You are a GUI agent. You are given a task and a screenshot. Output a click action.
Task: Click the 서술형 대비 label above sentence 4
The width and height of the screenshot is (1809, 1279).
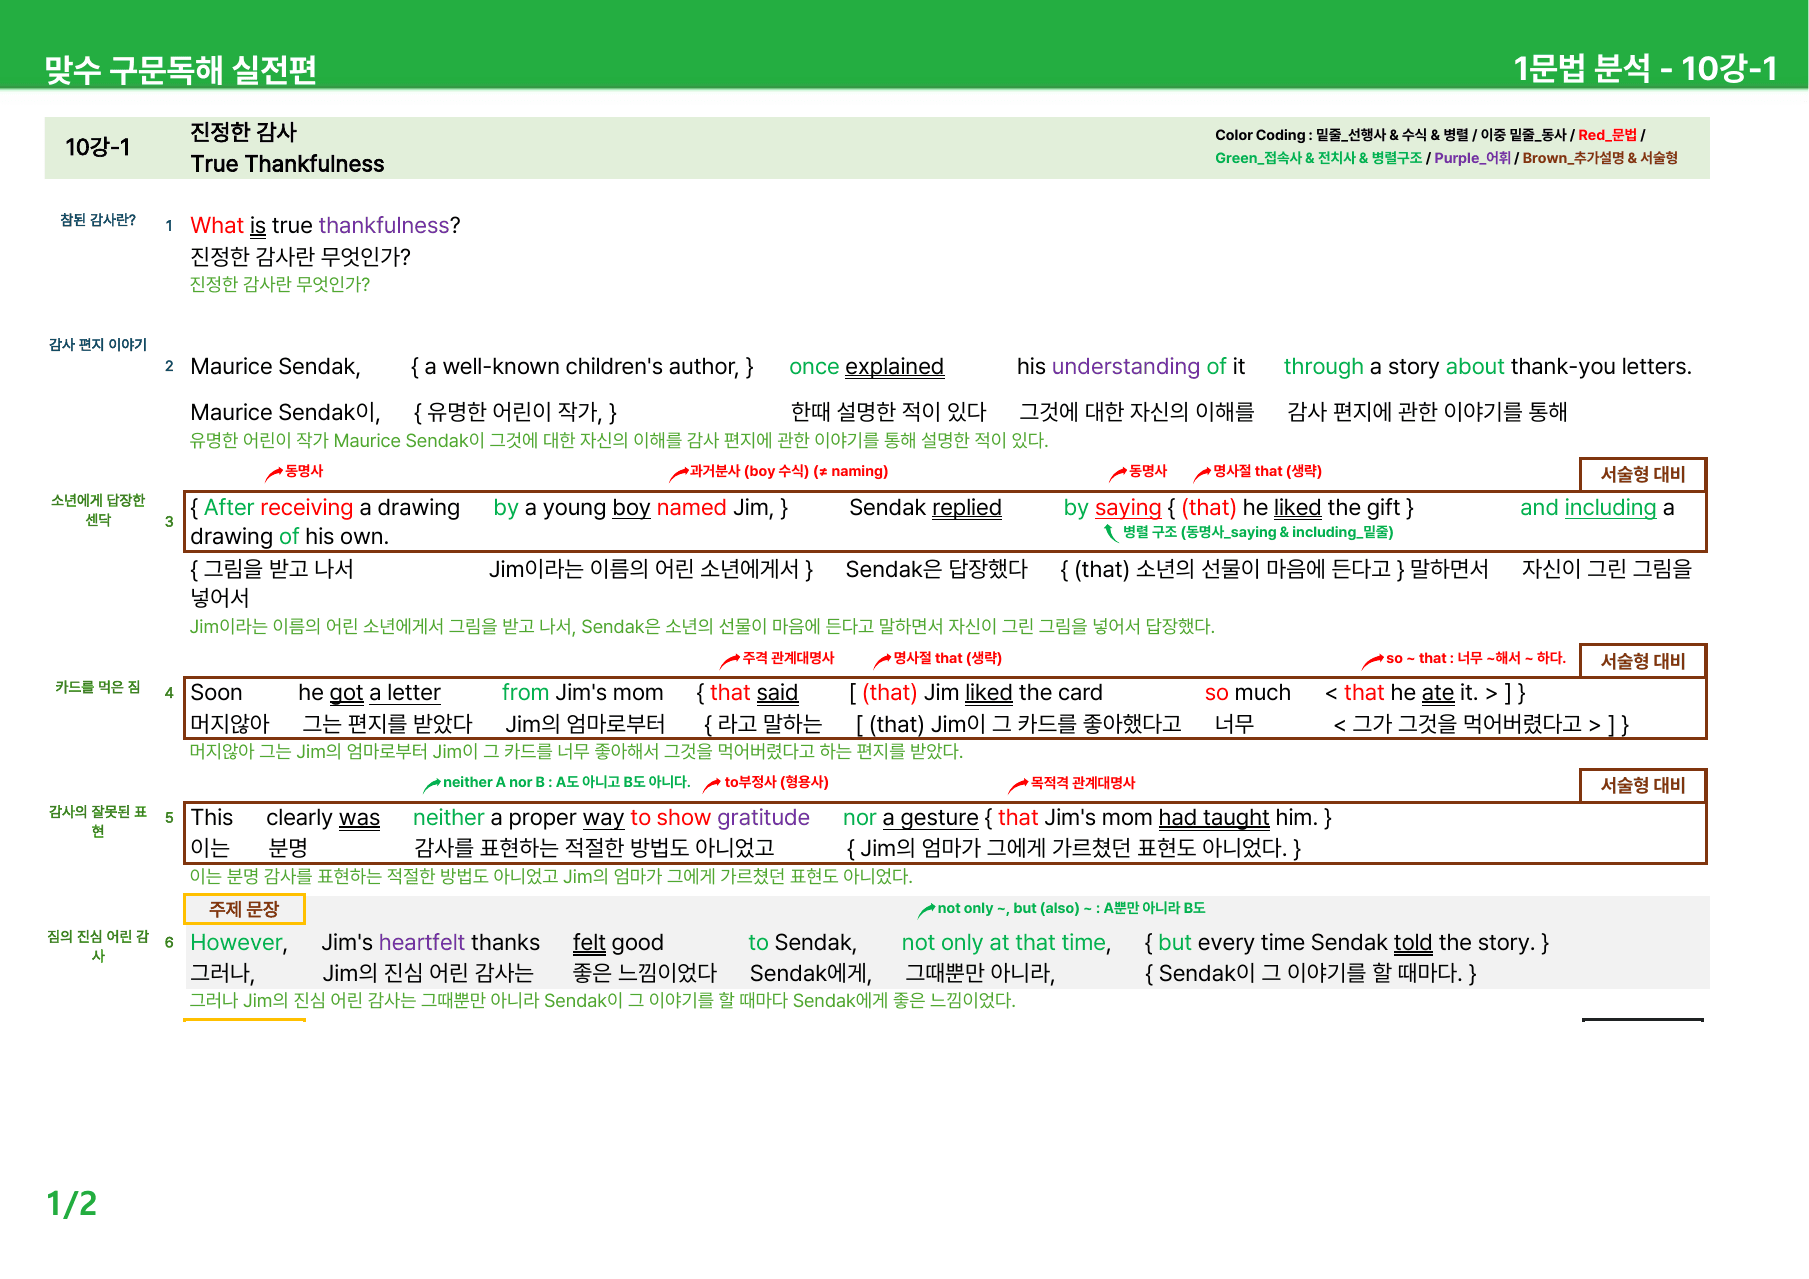1643,661
